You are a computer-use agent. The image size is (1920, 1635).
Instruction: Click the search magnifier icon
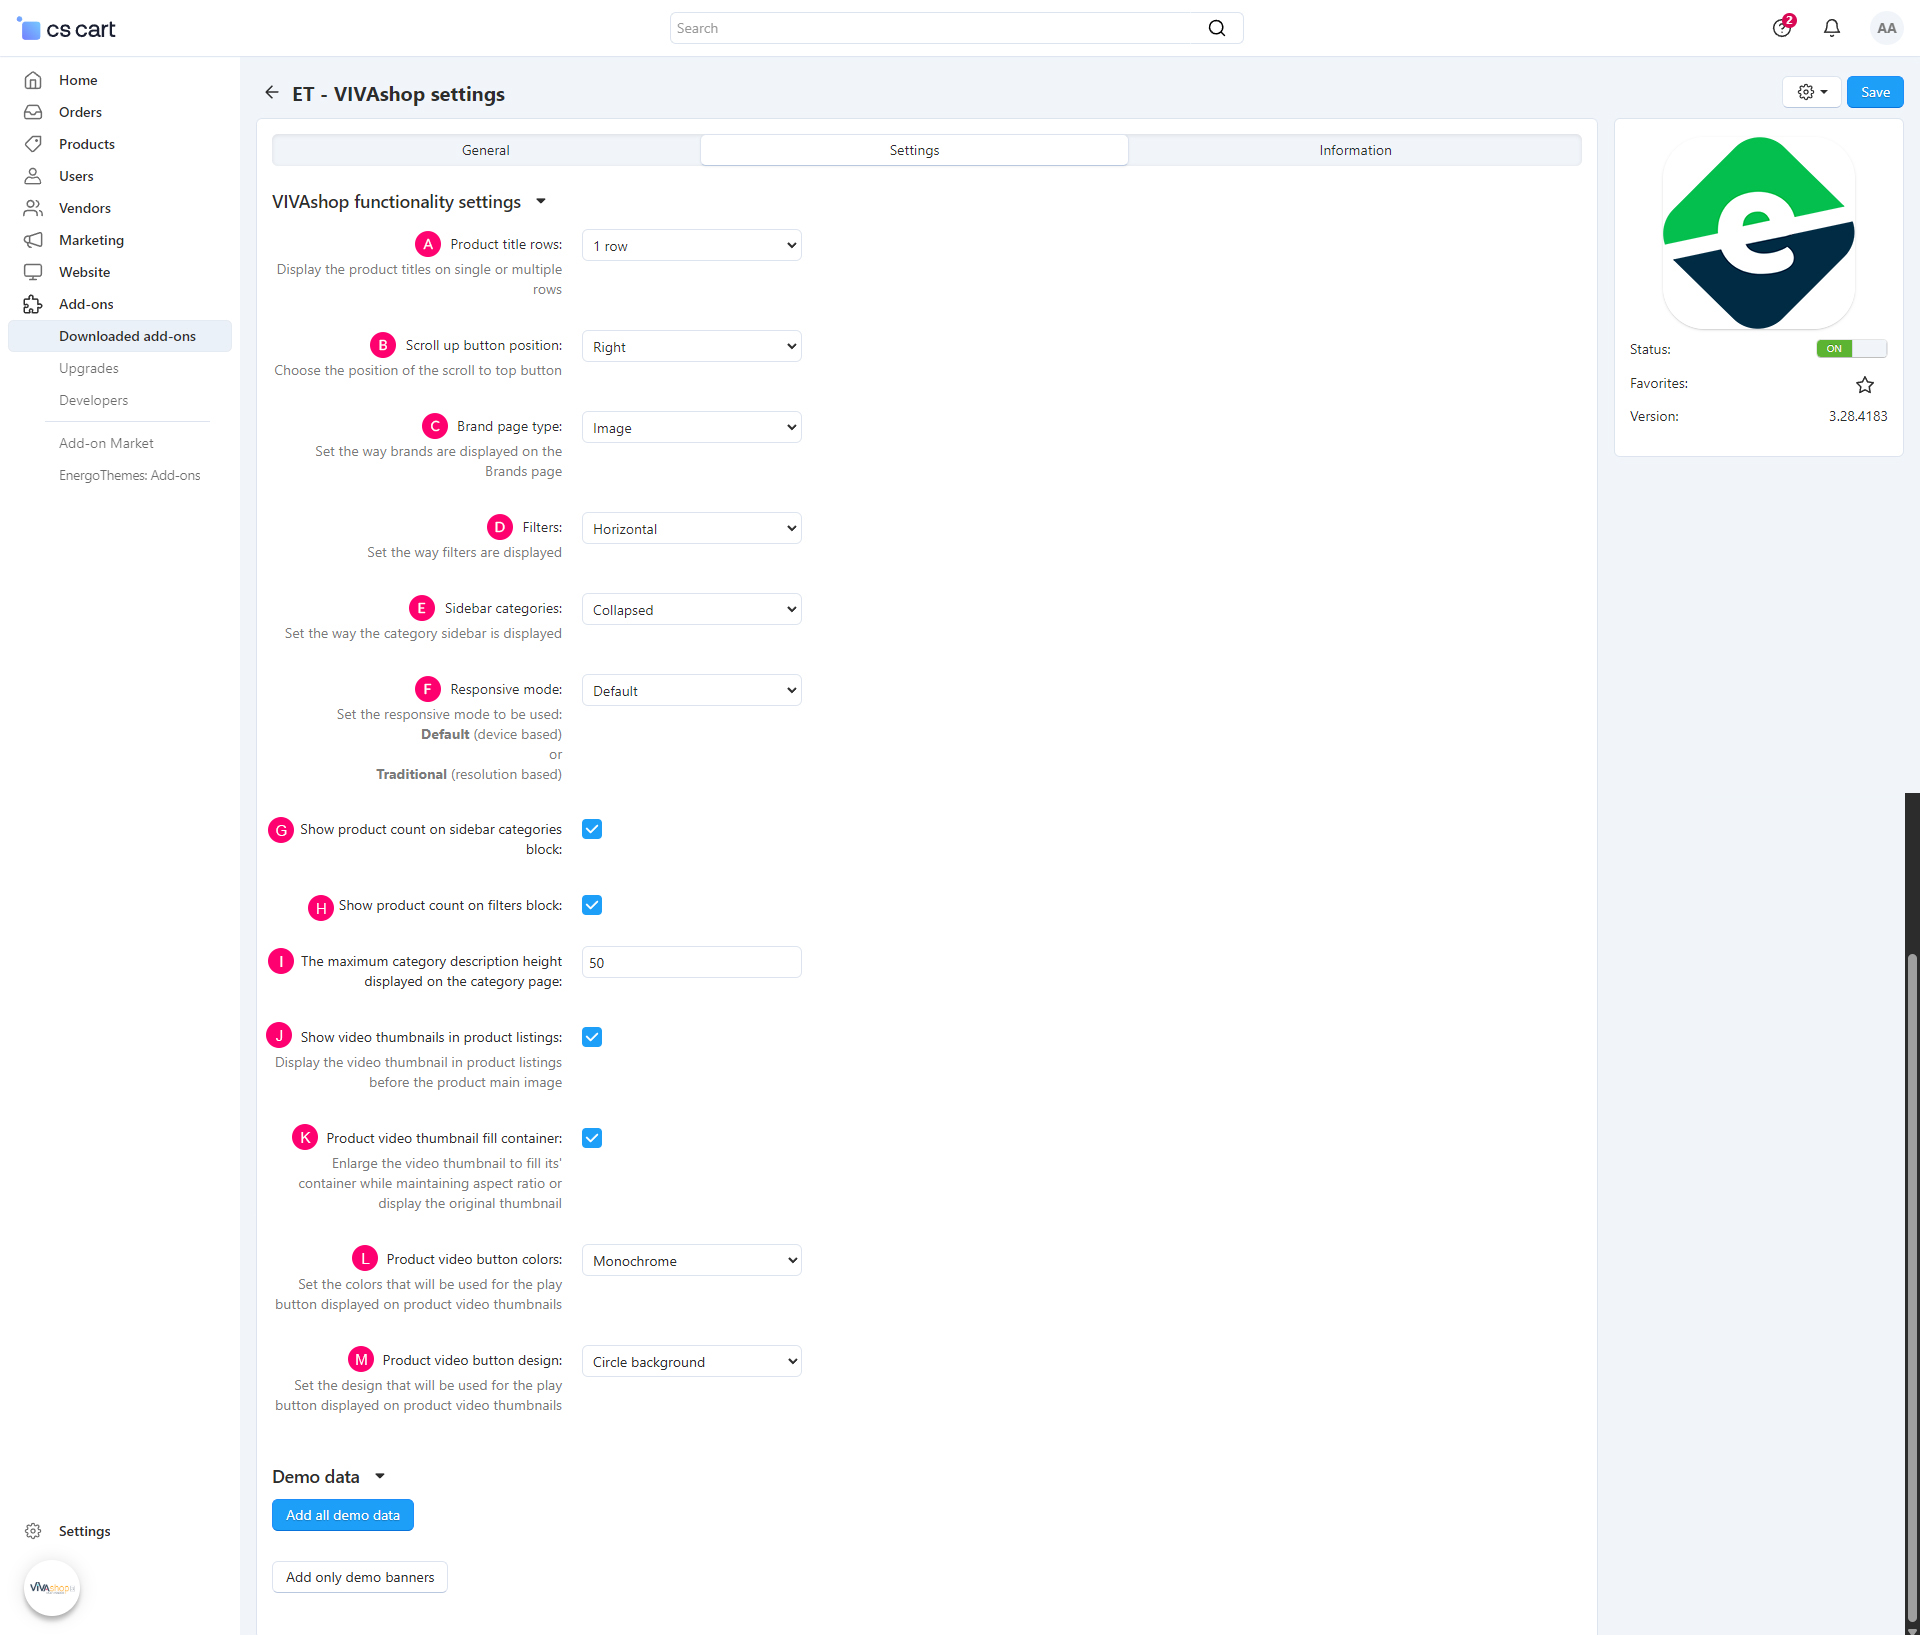point(1216,28)
